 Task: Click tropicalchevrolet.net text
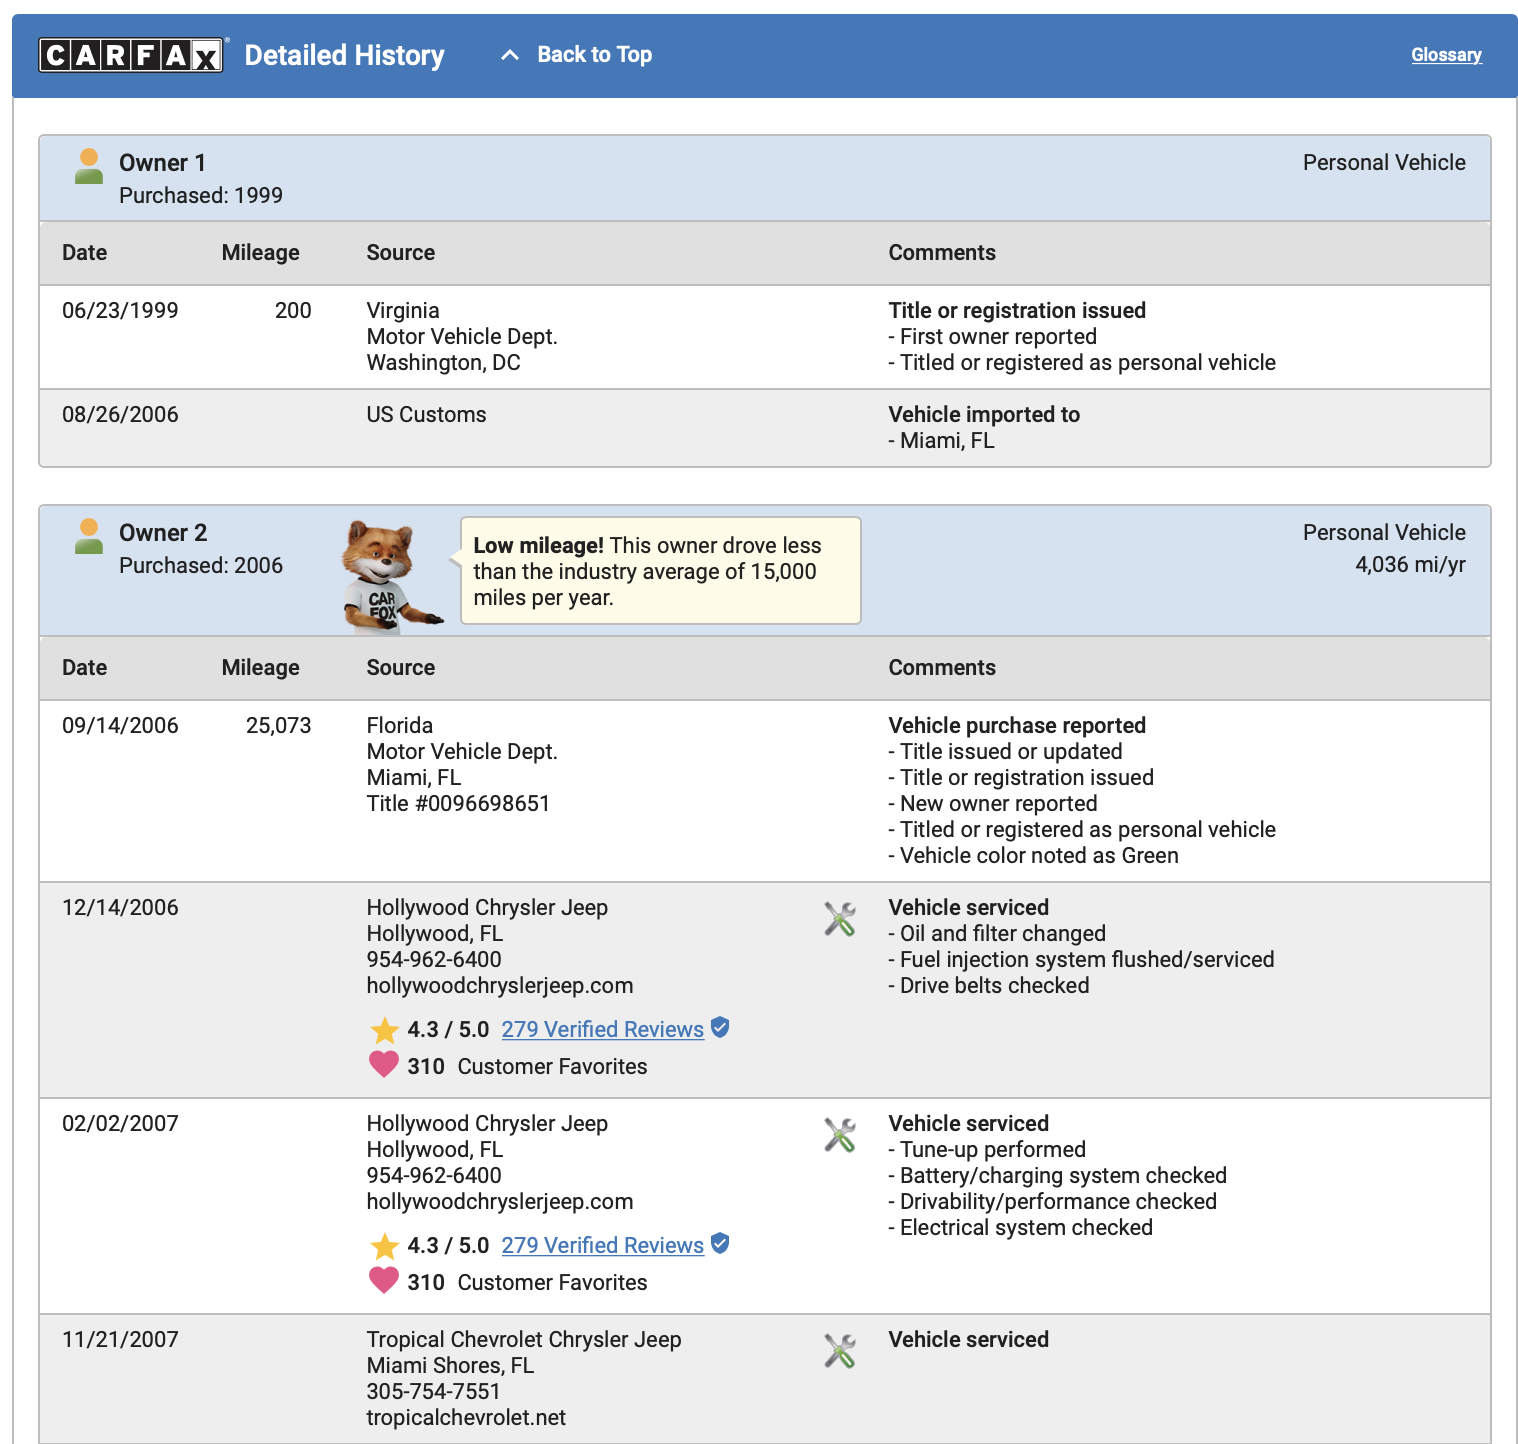coord(466,1417)
